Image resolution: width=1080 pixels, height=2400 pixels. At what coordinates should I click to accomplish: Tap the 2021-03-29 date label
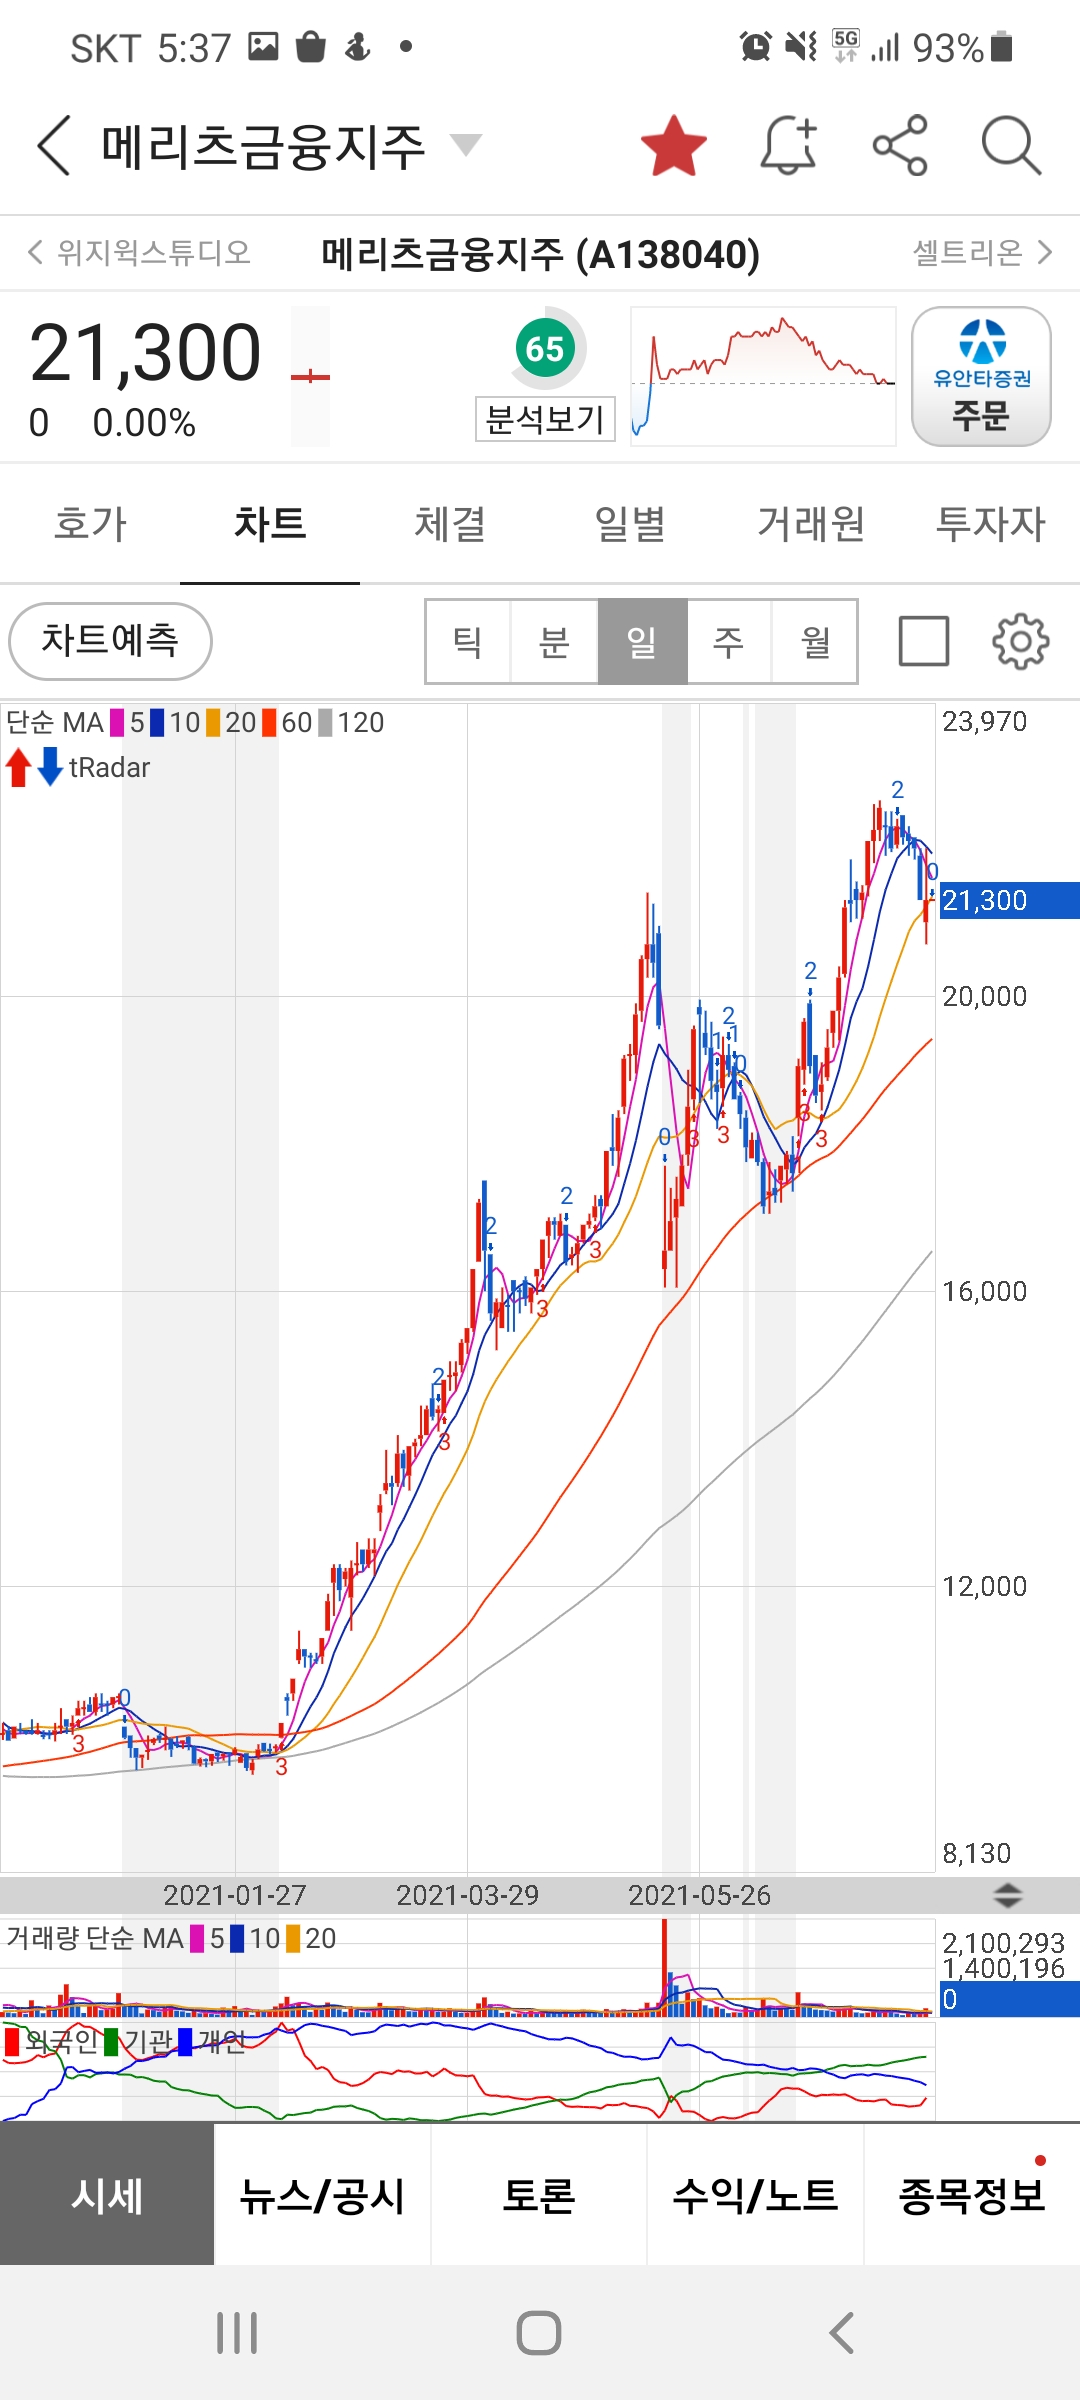pyautogui.click(x=467, y=1895)
